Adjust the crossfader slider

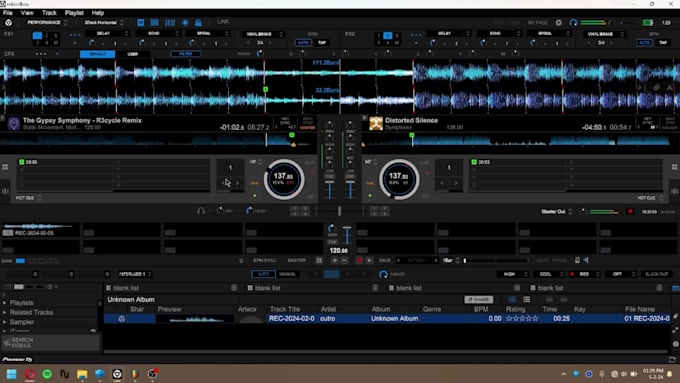coord(340,211)
